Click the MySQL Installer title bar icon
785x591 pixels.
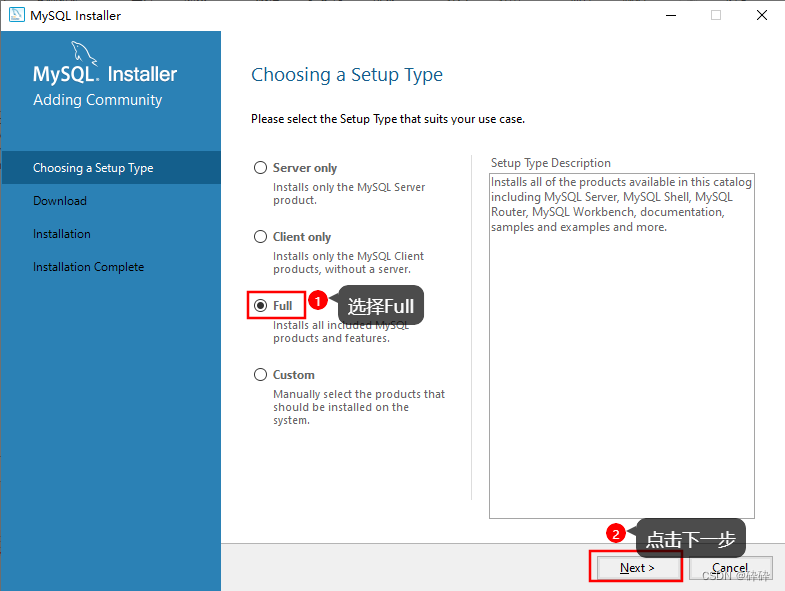click(x=17, y=15)
